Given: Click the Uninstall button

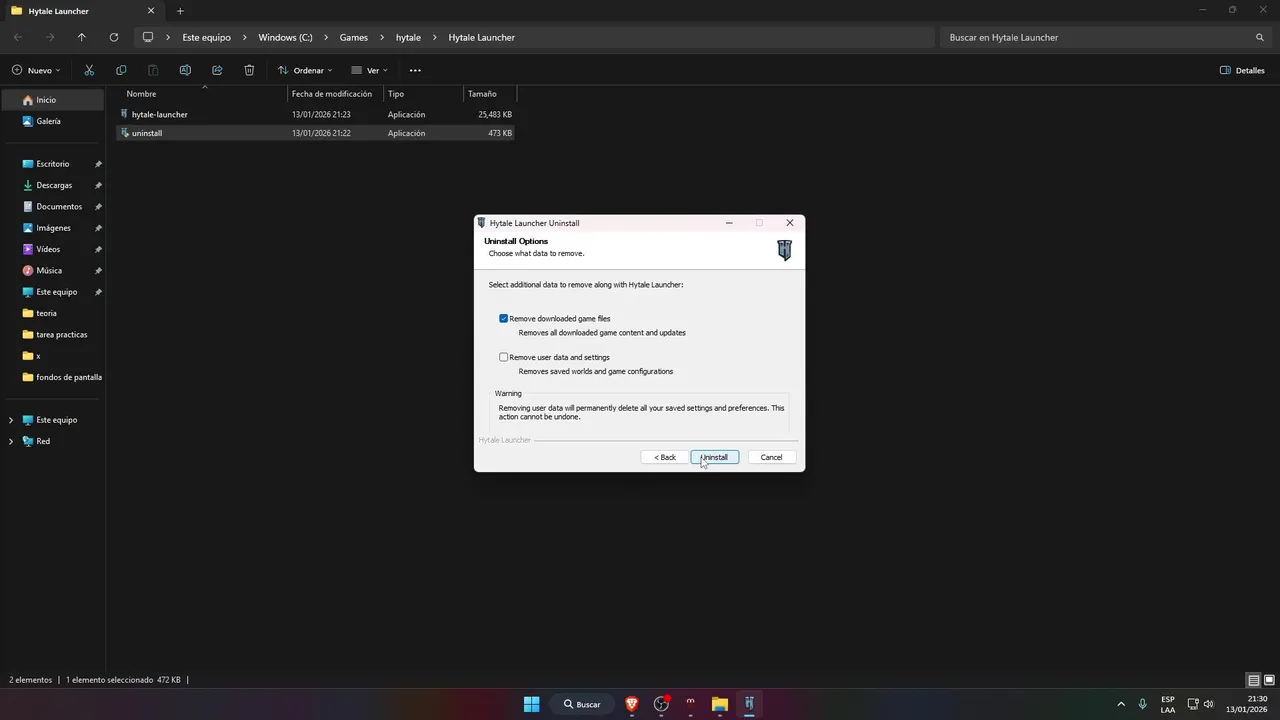Looking at the screenshot, I should coord(715,457).
